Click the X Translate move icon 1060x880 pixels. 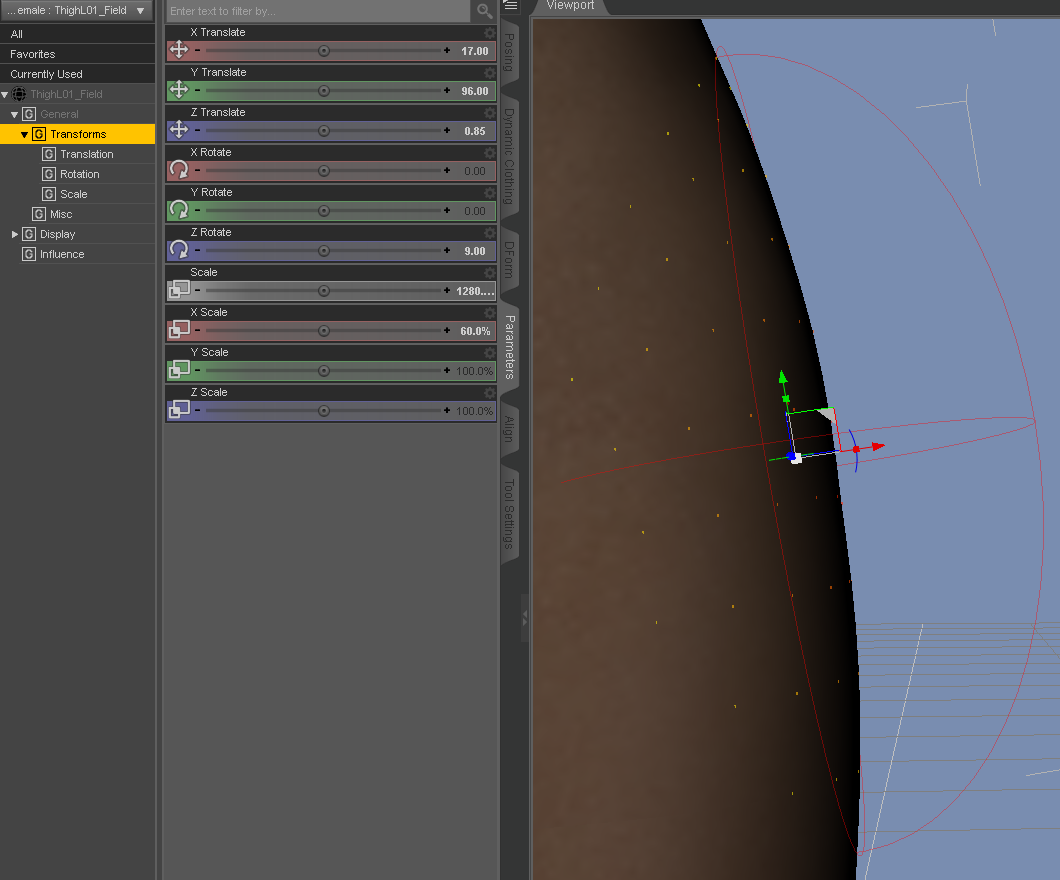(x=179, y=49)
